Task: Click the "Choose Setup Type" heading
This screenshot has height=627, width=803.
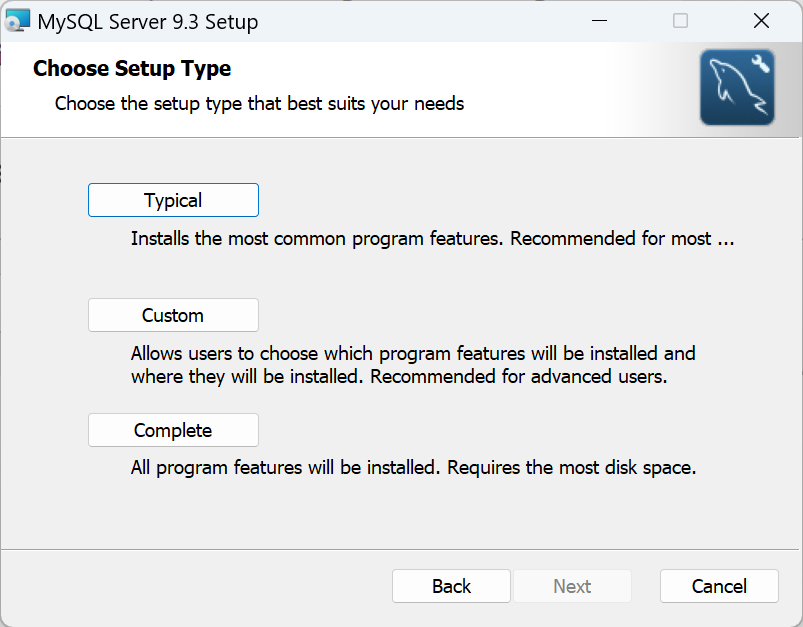Action: 132,69
